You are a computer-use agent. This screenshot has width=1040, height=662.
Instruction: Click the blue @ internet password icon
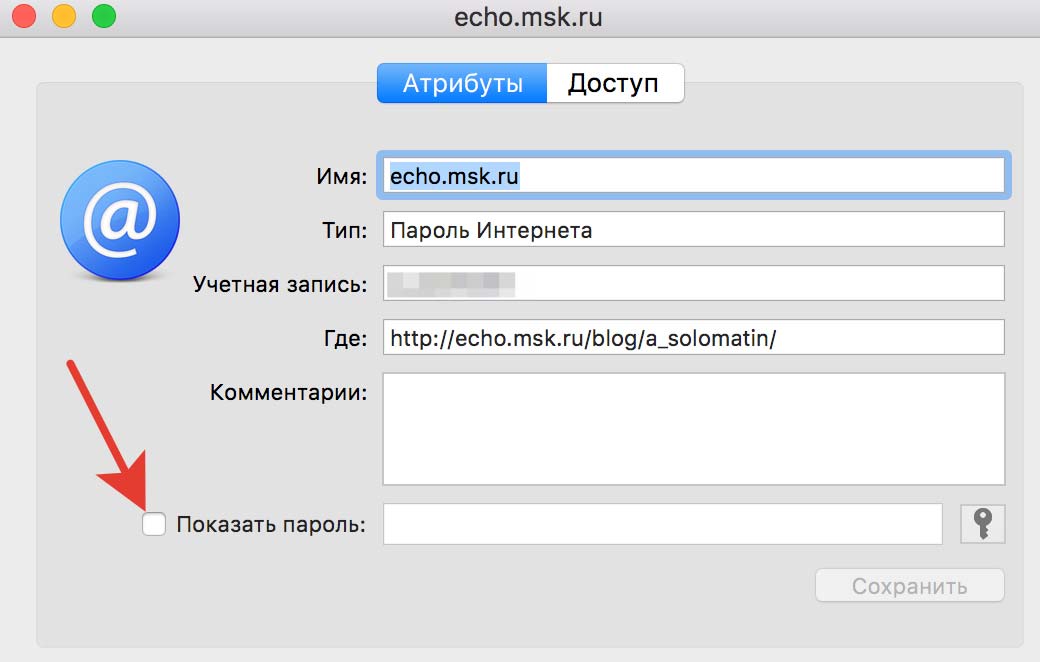120,219
